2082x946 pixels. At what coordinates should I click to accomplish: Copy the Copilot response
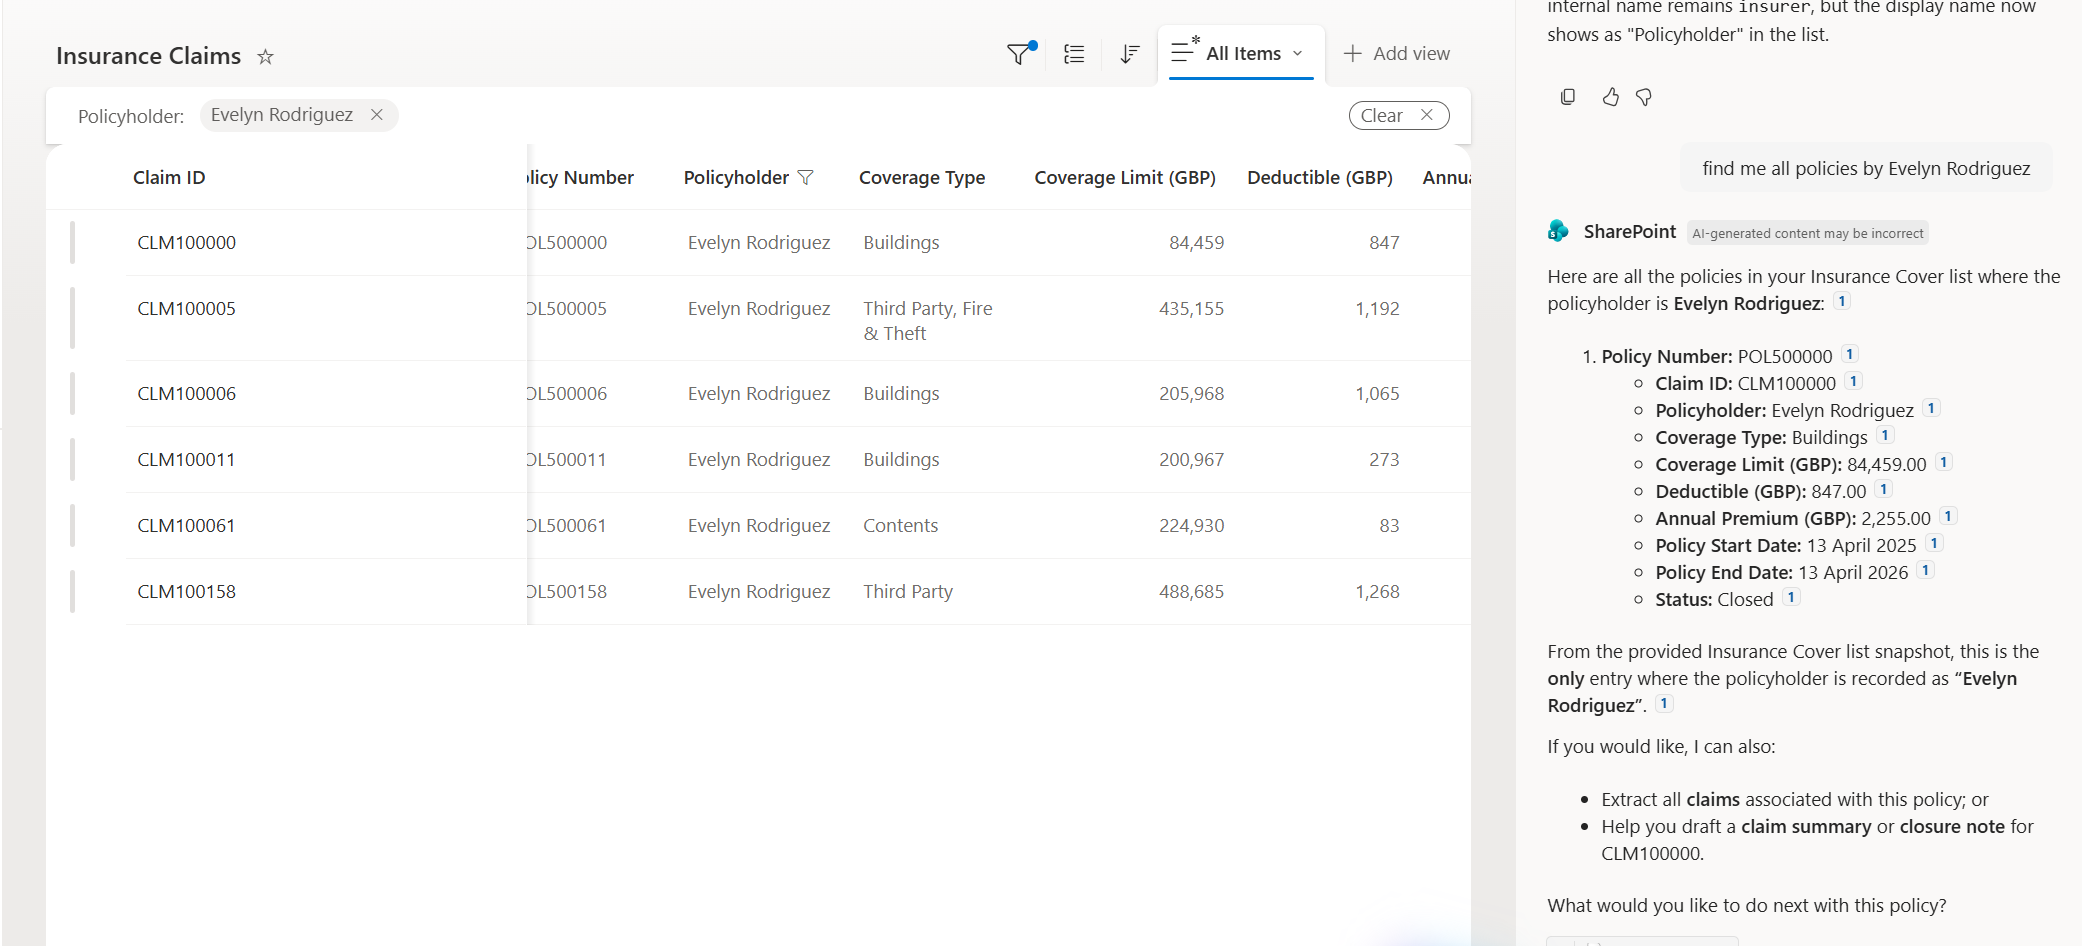click(x=1567, y=97)
